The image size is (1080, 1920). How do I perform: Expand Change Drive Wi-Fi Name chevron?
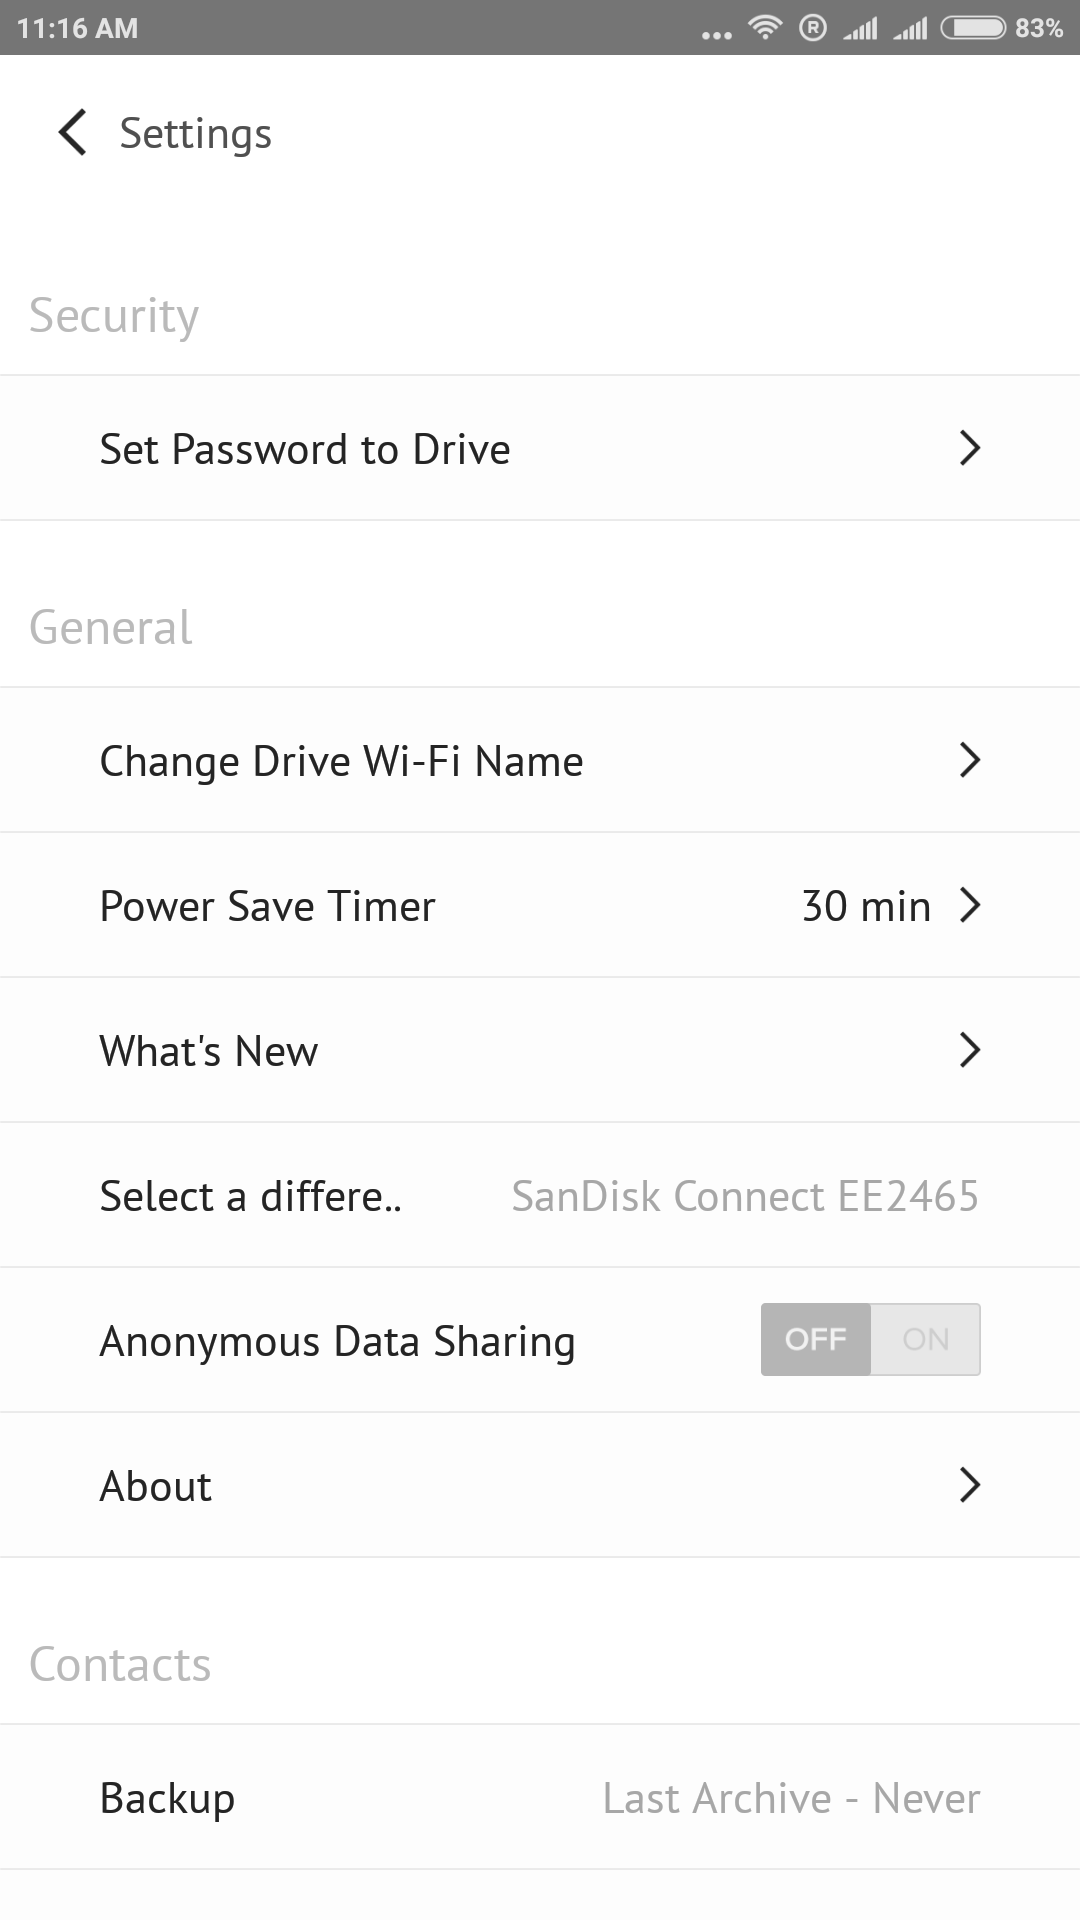click(x=969, y=760)
